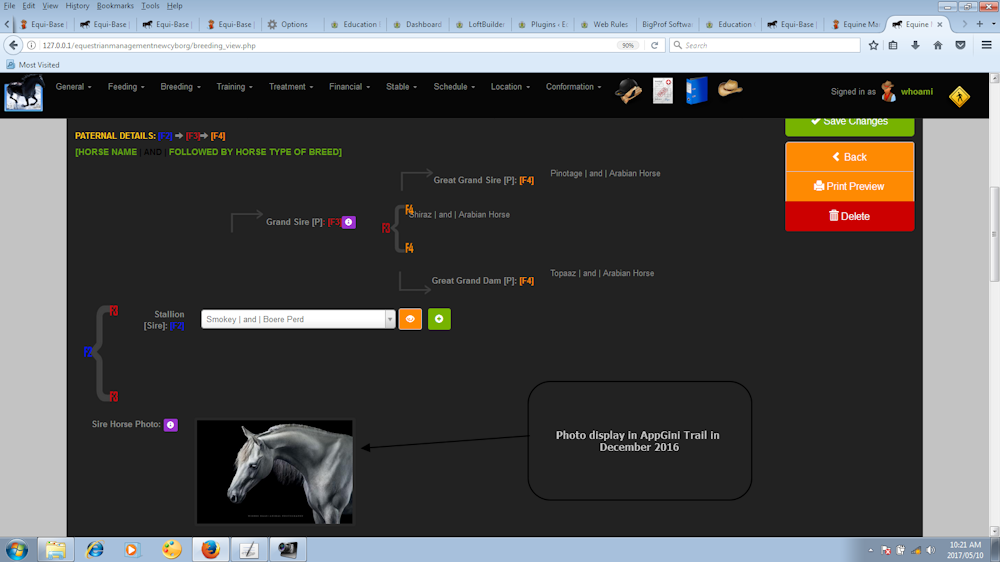Image resolution: width=1000 pixels, height=562 pixels.
Task: Open Most Visited bookmarks folder
Action: point(33,65)
